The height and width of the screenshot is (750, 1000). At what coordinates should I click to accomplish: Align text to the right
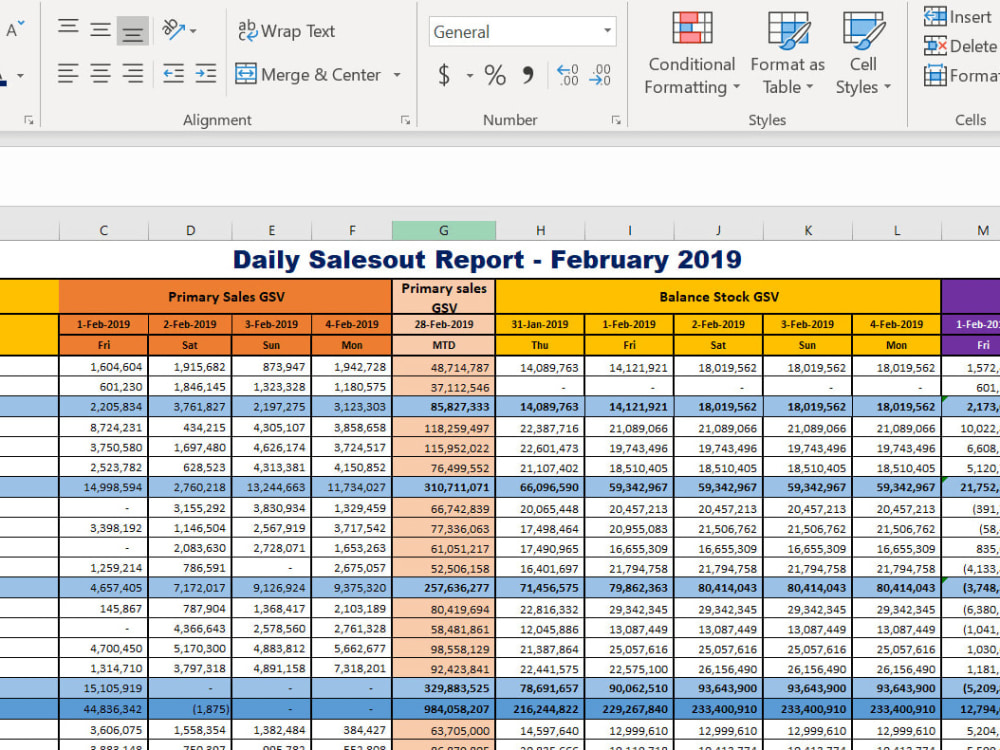[133, 74]
